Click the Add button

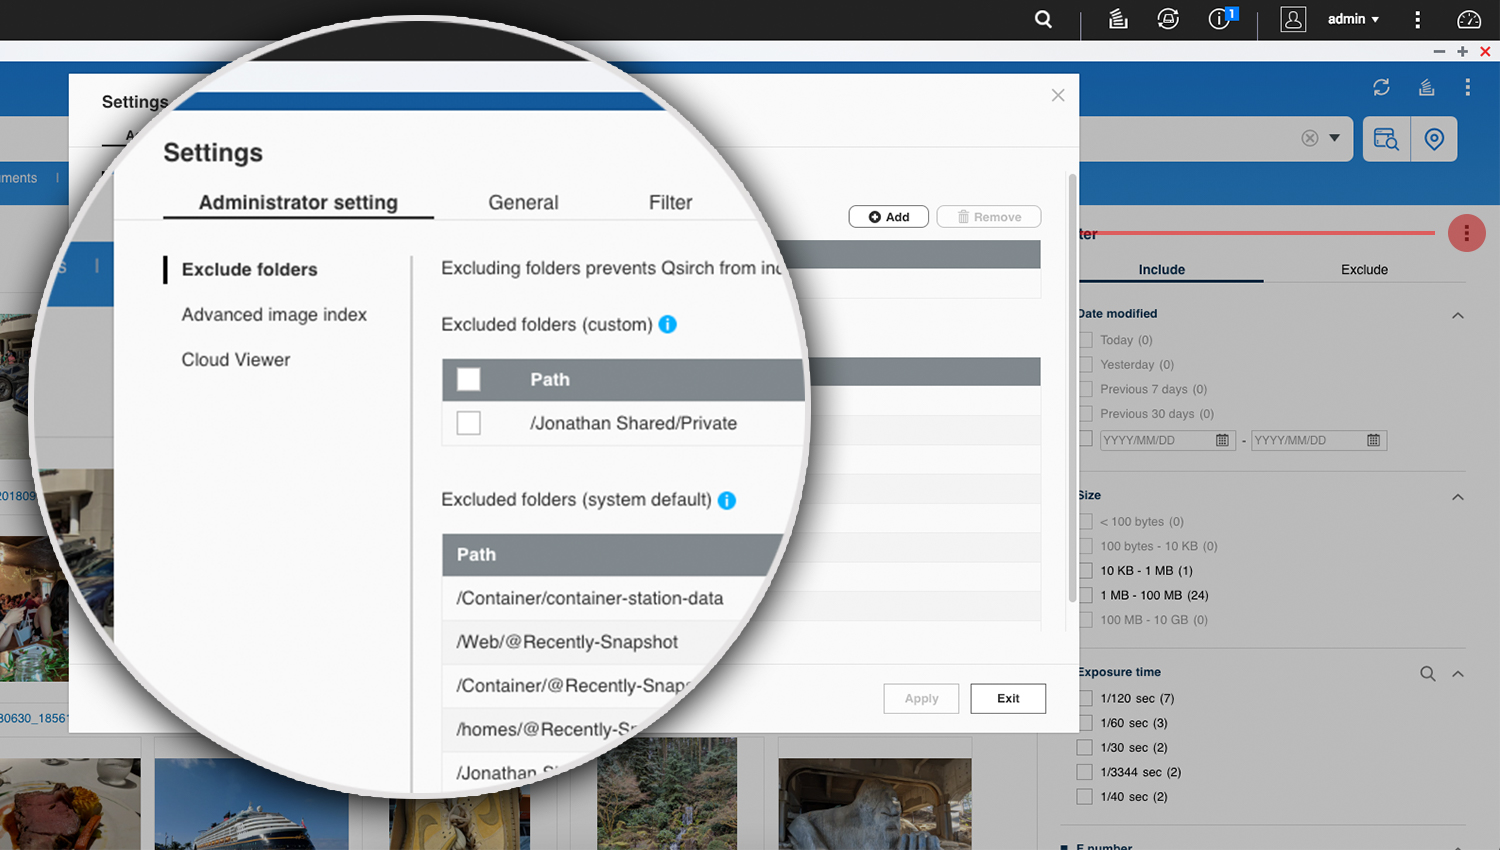point(889,217)
